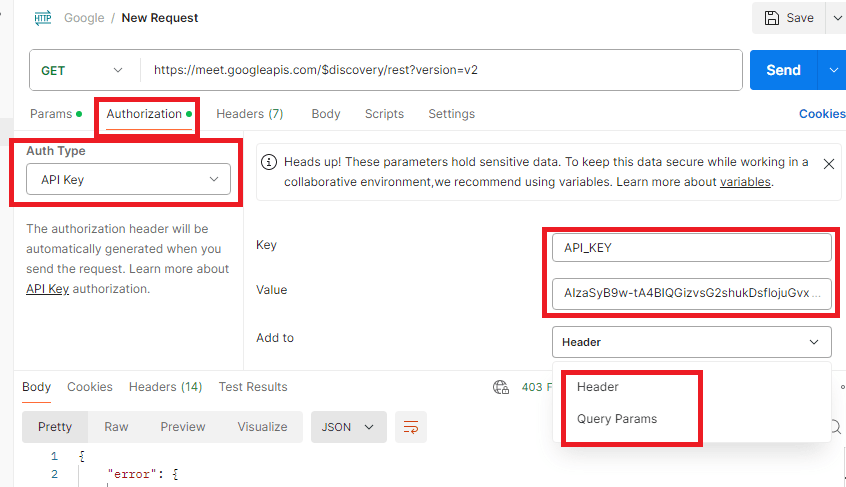Viewport: 846px width, 487px height.
Task: Open the Scripts tab
Action: point(384,114)
